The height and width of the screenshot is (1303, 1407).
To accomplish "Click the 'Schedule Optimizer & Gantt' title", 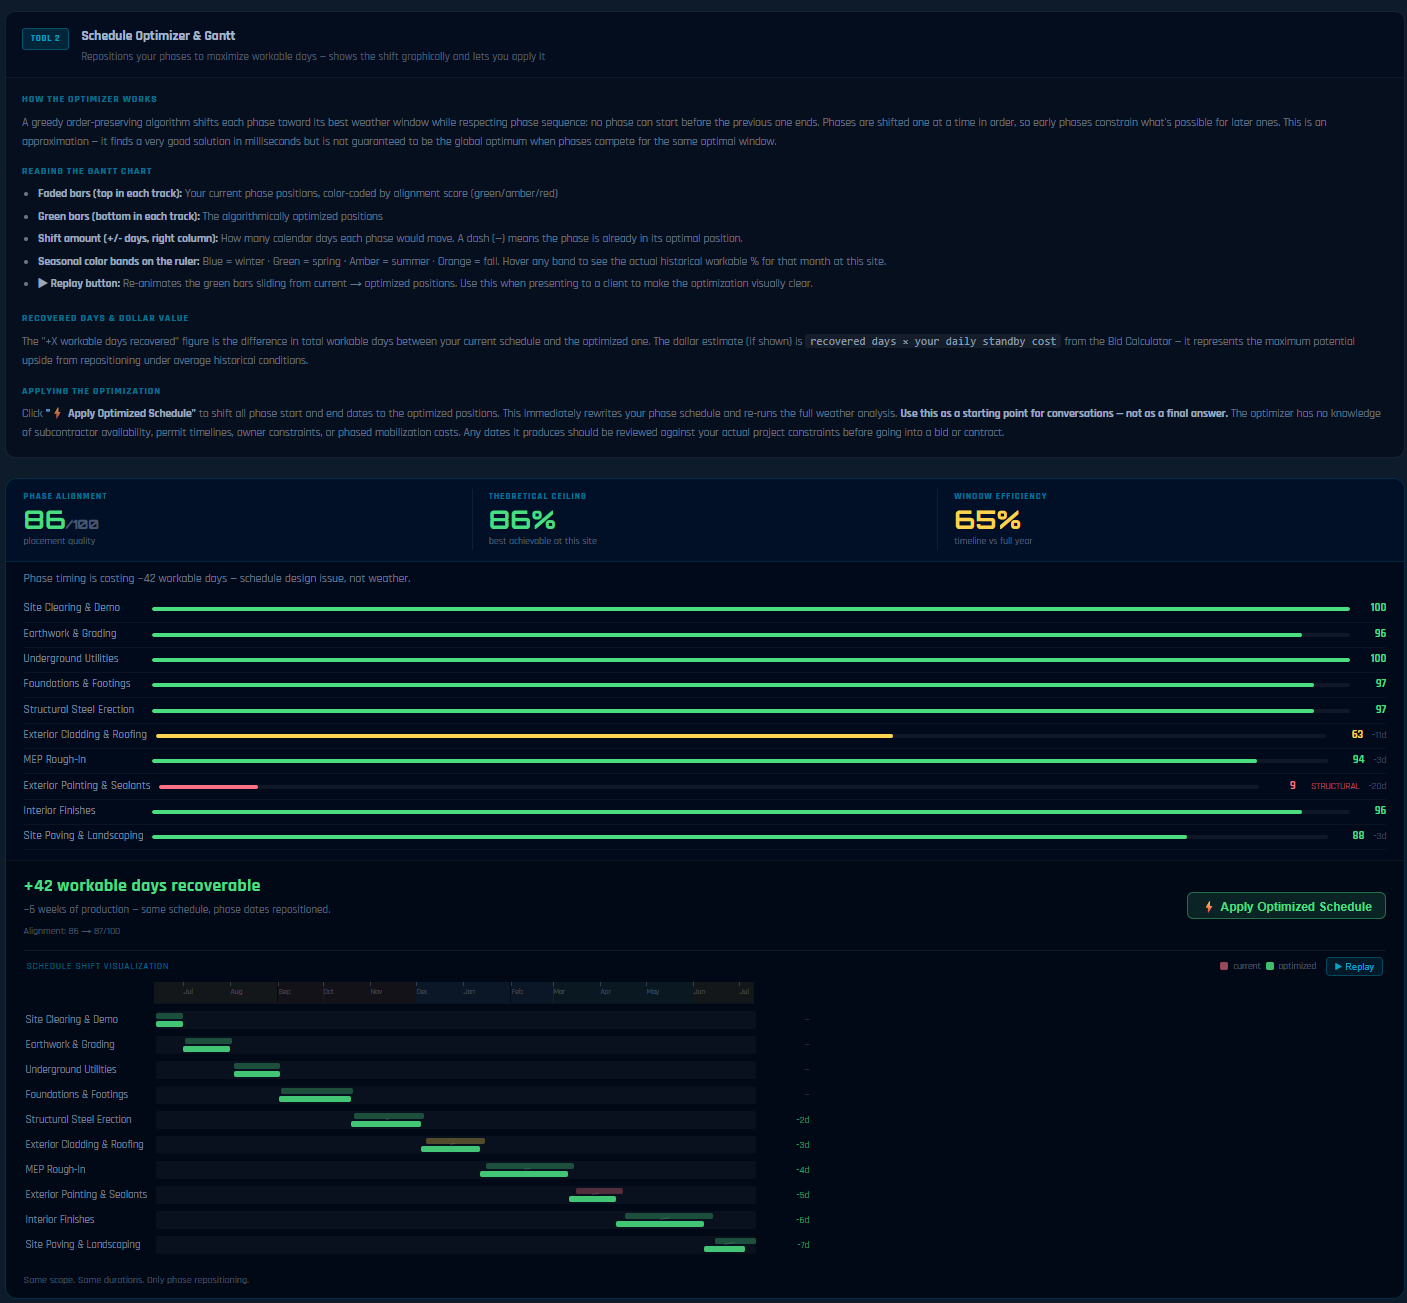I will 158,36.
